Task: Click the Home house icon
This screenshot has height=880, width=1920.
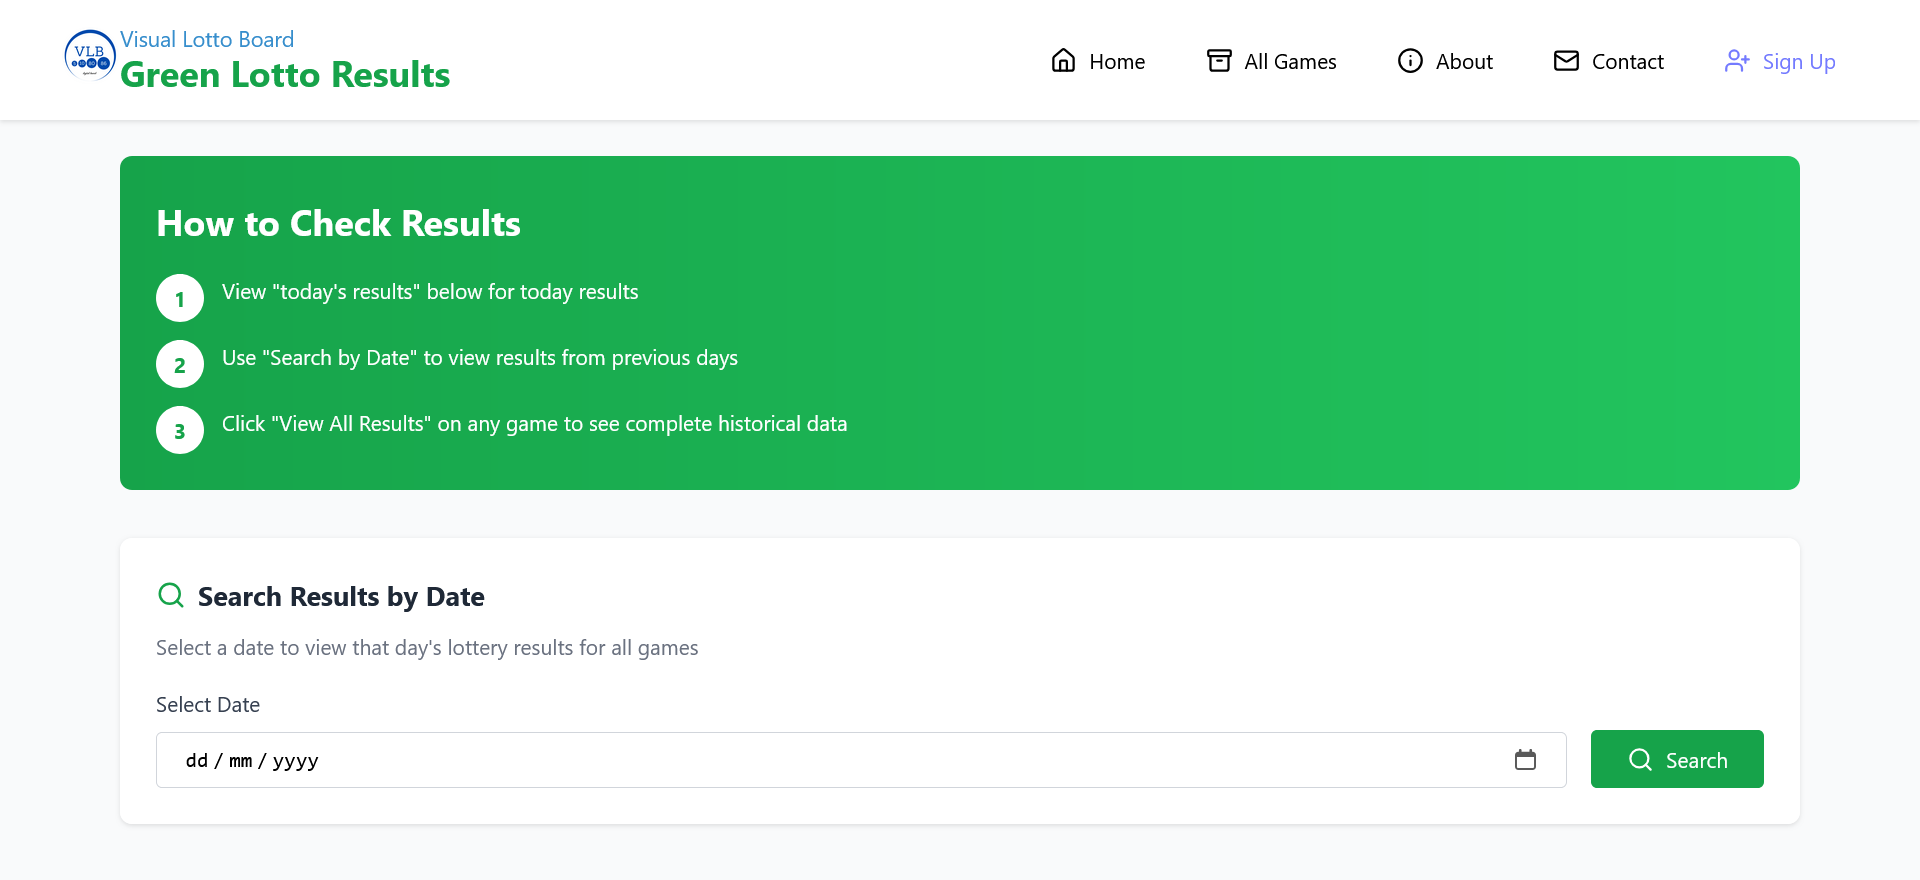Action: 1063,61
